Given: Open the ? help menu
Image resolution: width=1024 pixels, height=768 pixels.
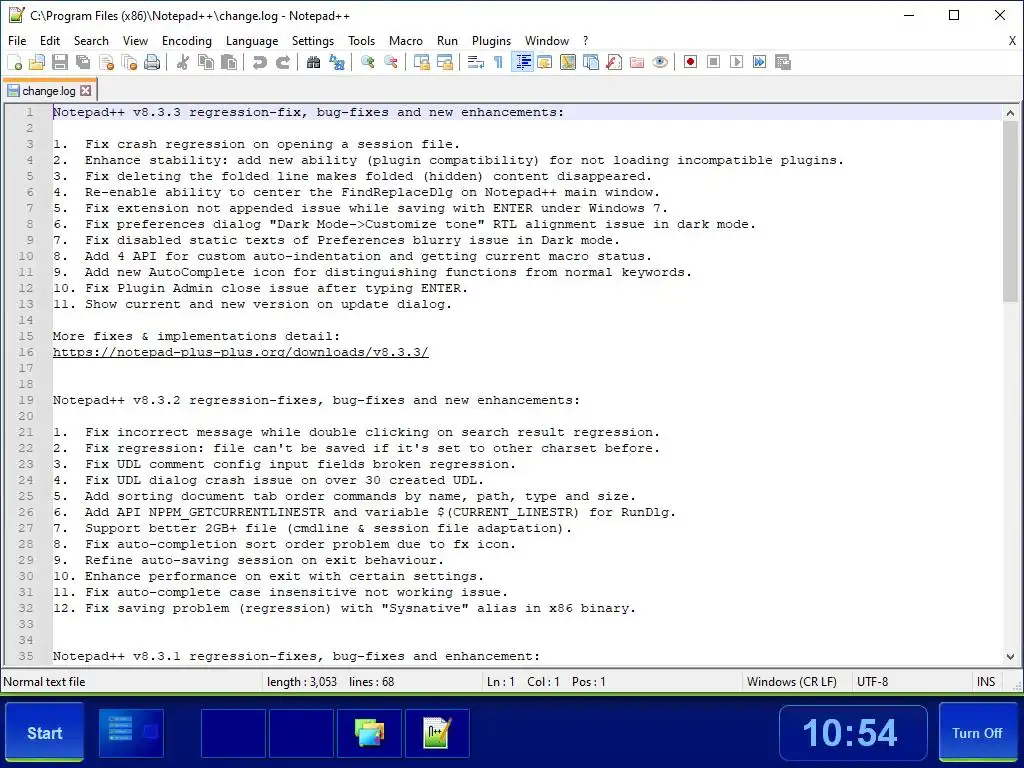Looking at the screenshot, I should point(586,40).
